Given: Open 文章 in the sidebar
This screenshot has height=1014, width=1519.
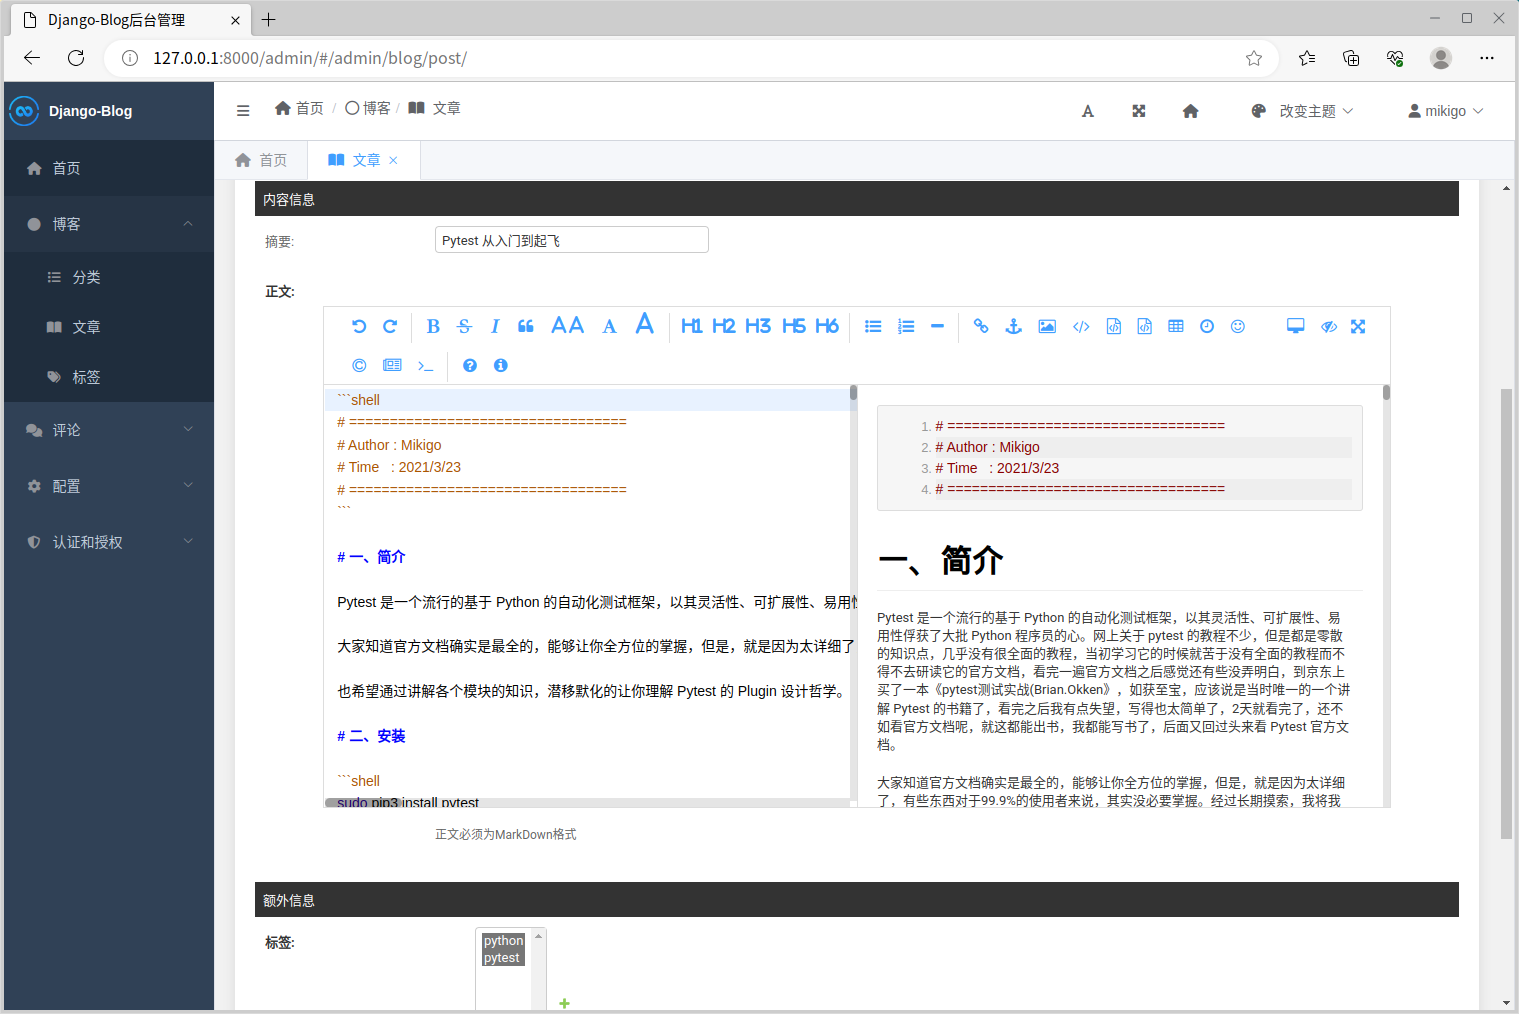Looking at the screenshot, I should [109, 327].
